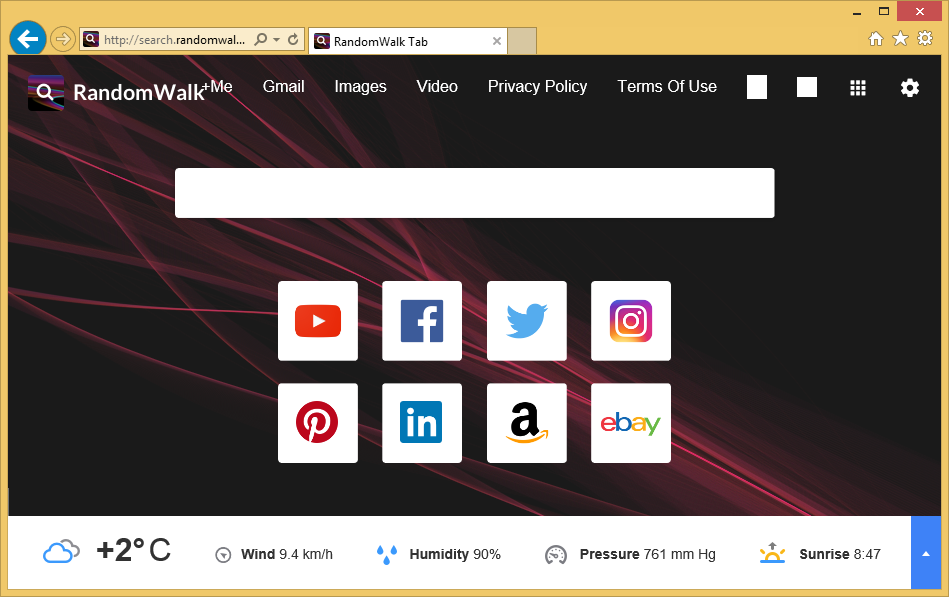
Task: Open browser Tools gear icon
Action: click(x=925, y=38)
